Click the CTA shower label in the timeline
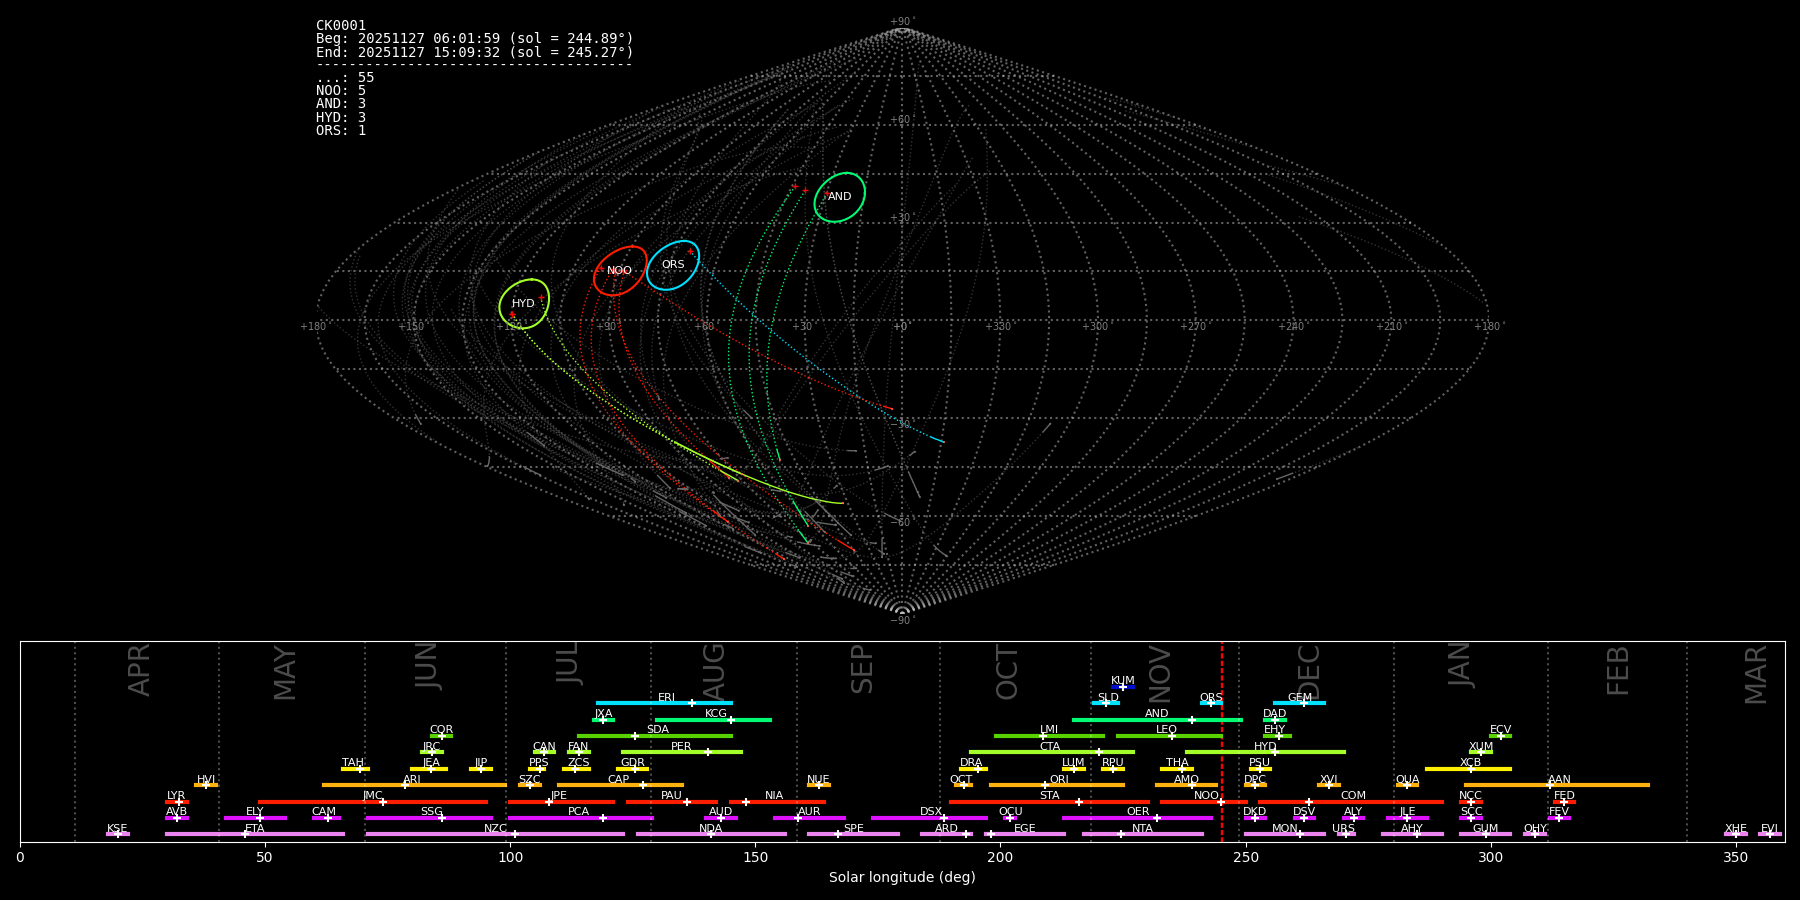This screenshot has height=900, width=1800. click(1050, 747)
